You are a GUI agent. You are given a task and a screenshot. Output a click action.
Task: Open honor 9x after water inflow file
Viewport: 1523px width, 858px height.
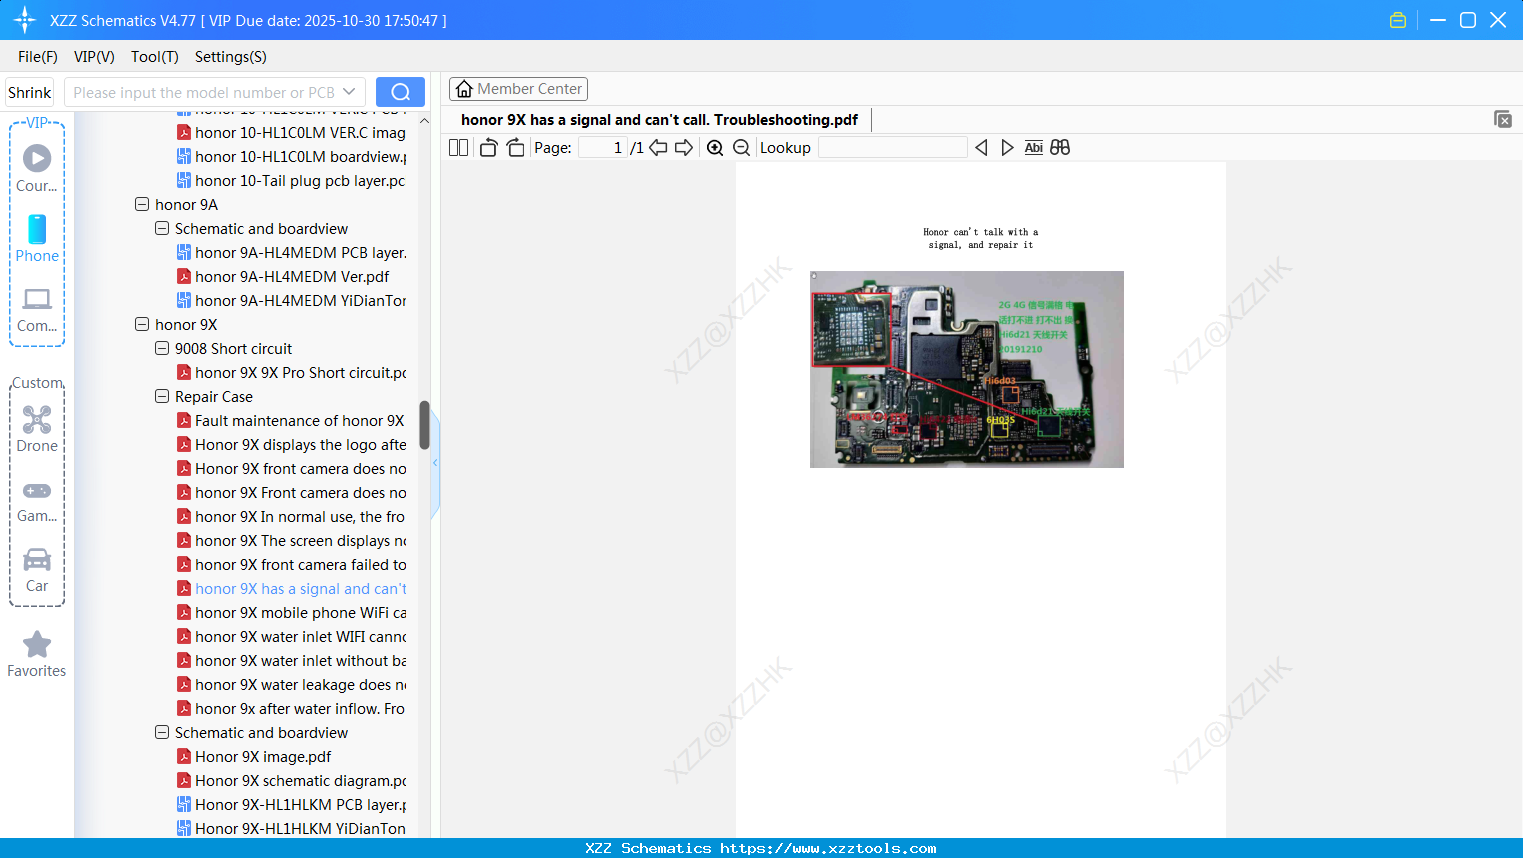pos(291,708)
